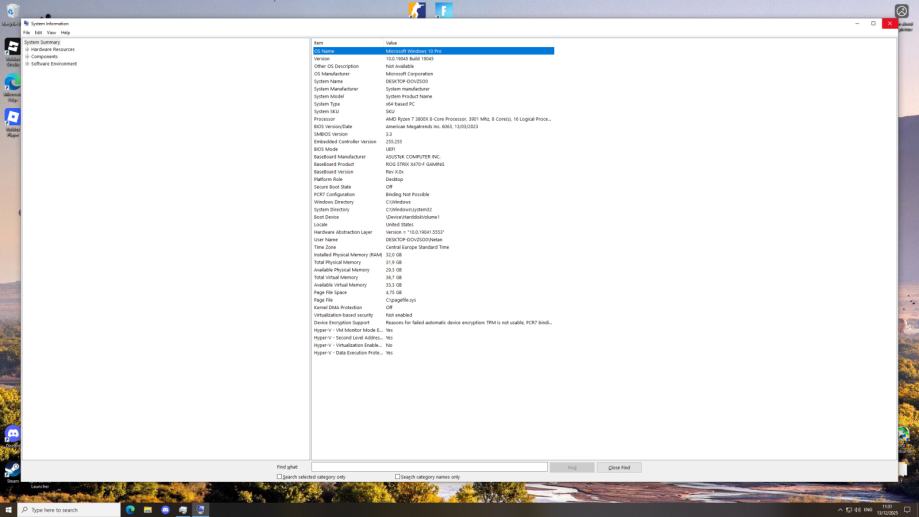Image resolution: width=919 pixels, height=517 pixels.
Task: Click the Close Find button
Action: (619, 467)
